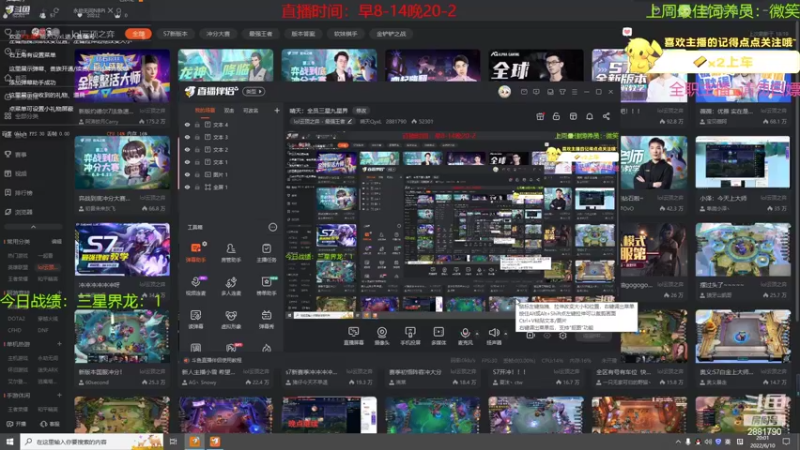Expand the 手游休闲 category with its plus

(59, 395)
